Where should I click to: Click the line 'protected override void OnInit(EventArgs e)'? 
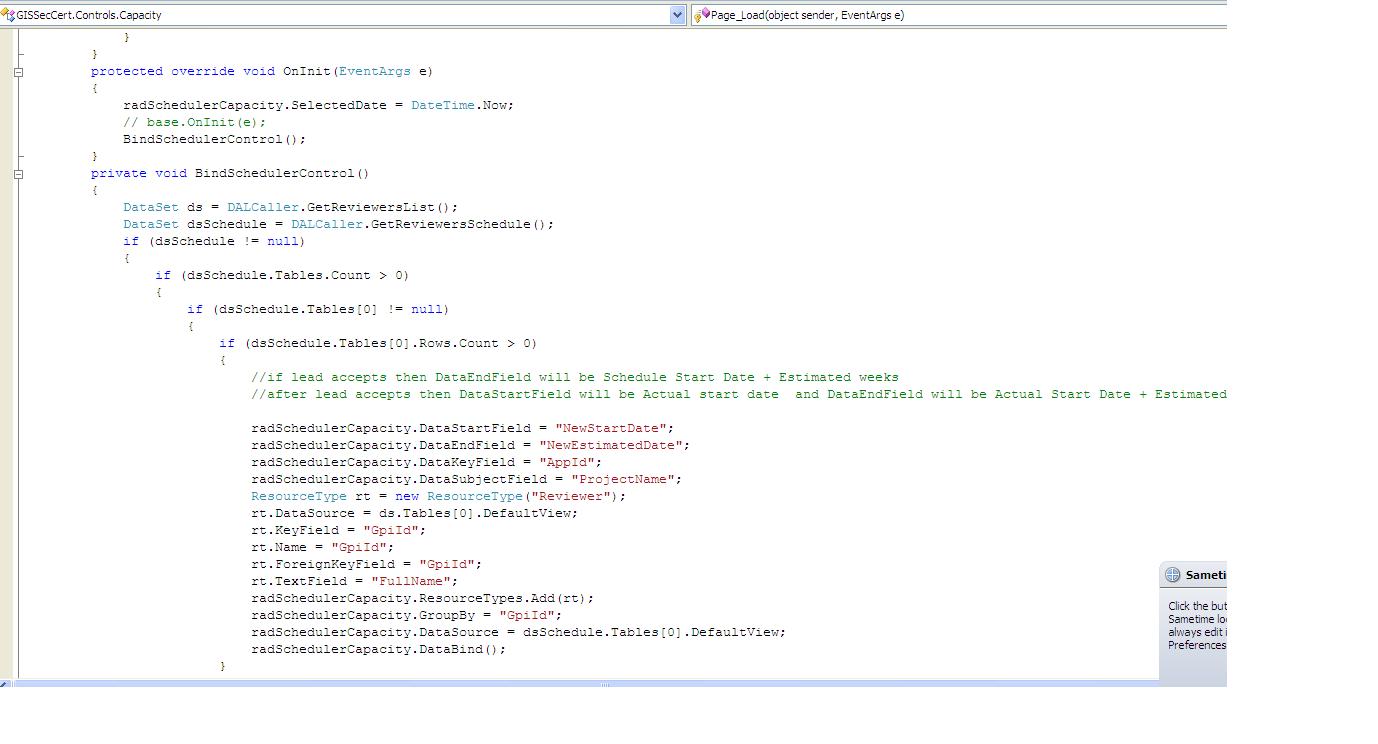261,71
